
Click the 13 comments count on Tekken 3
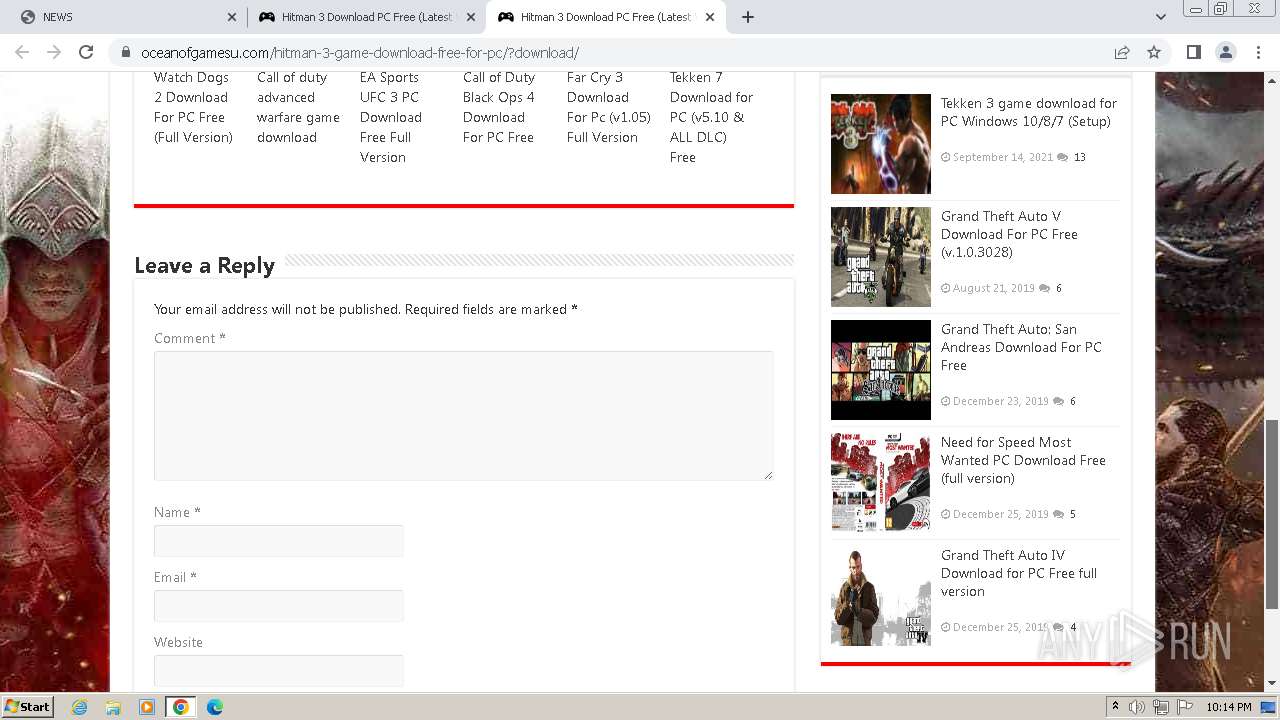click(1079, 157)
